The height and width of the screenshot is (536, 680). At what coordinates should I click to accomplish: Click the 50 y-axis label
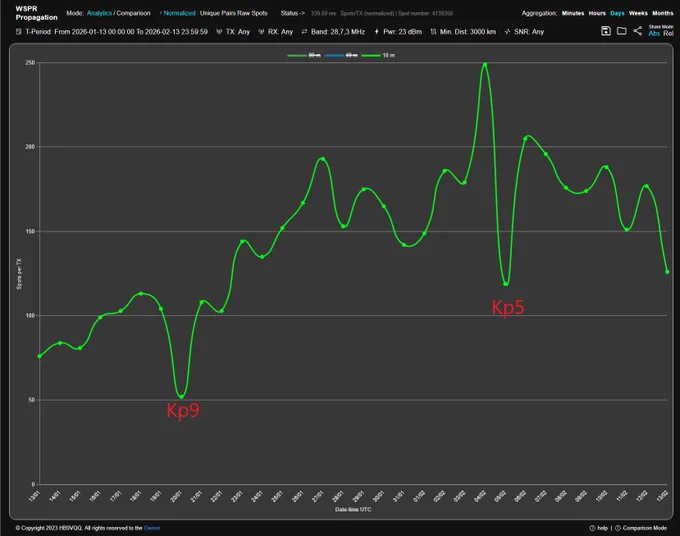coord(31,400)
